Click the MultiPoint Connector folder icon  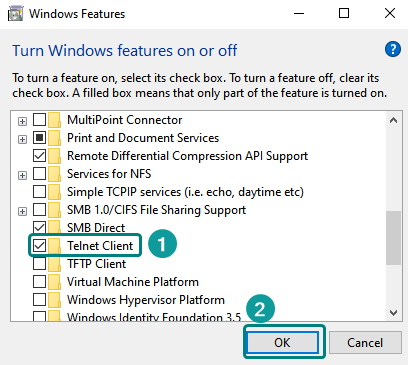54,120
